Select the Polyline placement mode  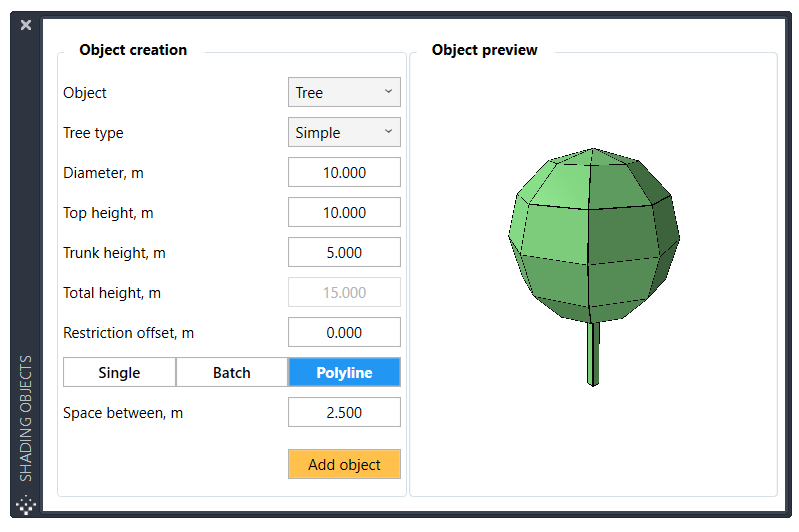(344, 373)
